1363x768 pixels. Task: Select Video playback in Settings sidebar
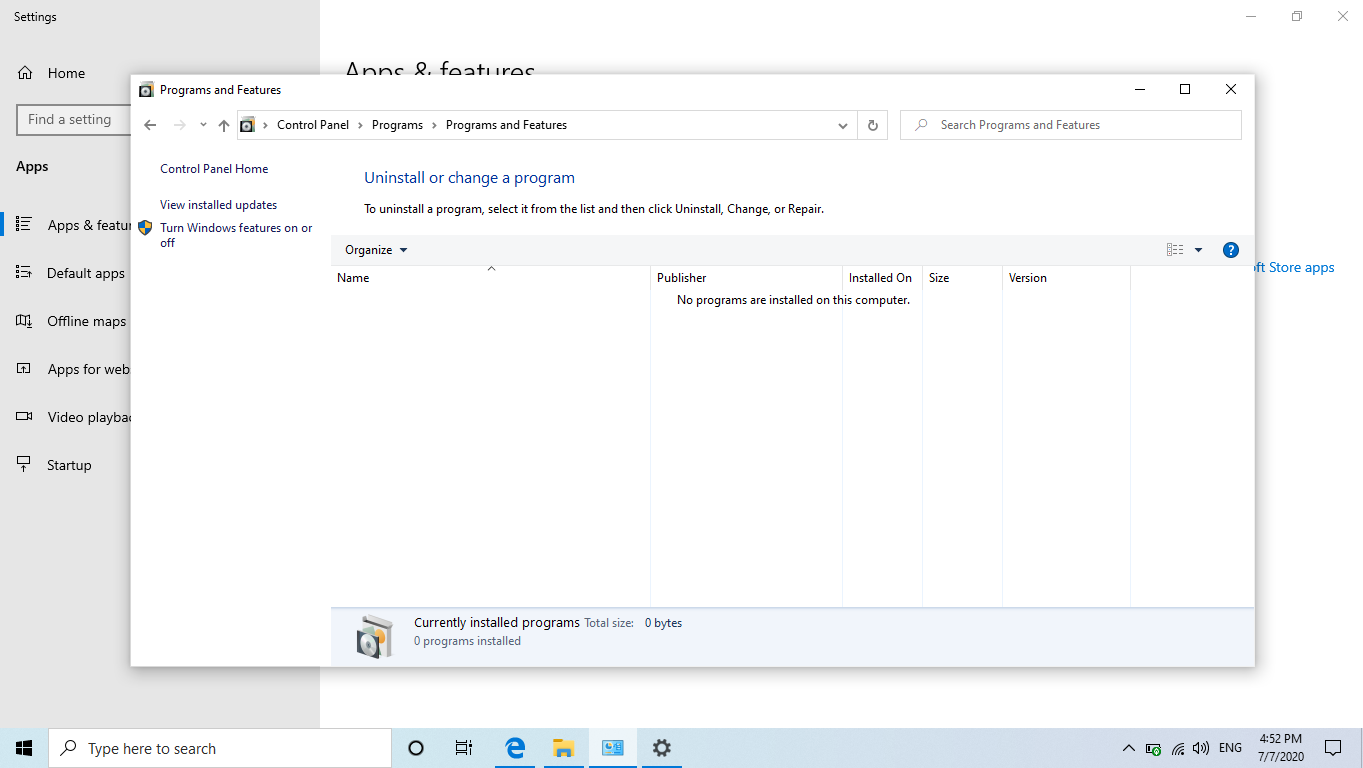[66, 417]
